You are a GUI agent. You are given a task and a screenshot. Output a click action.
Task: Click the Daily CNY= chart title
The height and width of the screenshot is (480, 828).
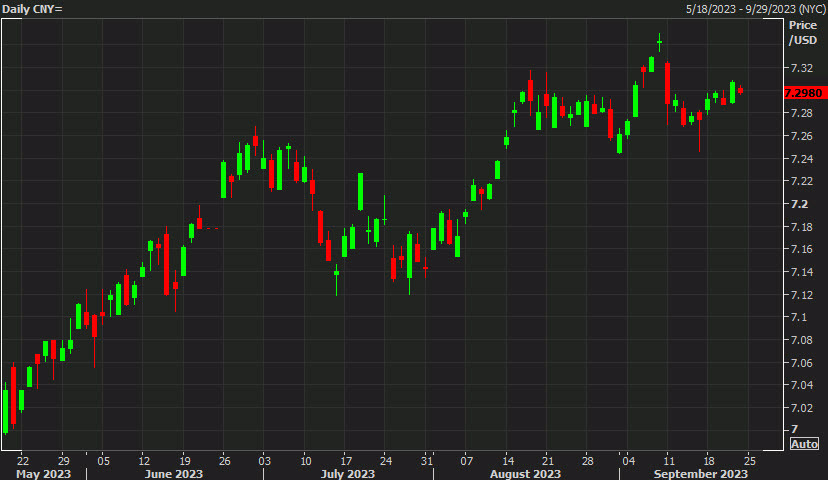[32, 9]
